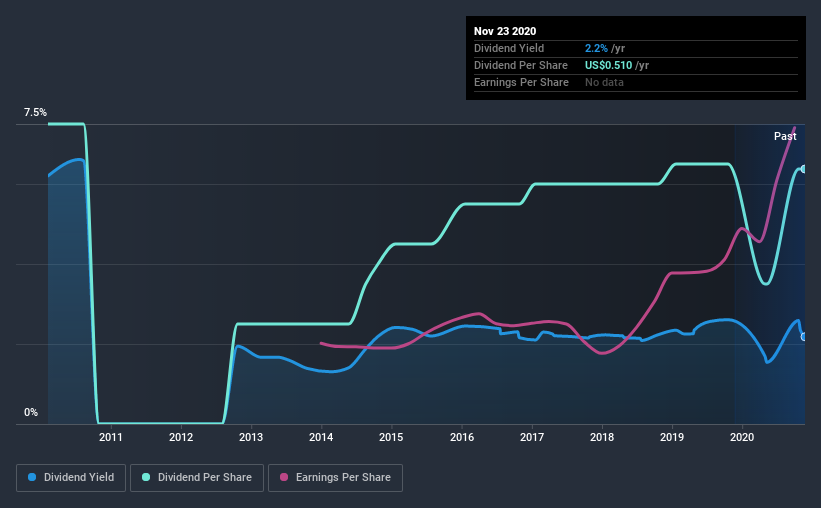Select the 2013 label on the time axis

coord(251,437)
